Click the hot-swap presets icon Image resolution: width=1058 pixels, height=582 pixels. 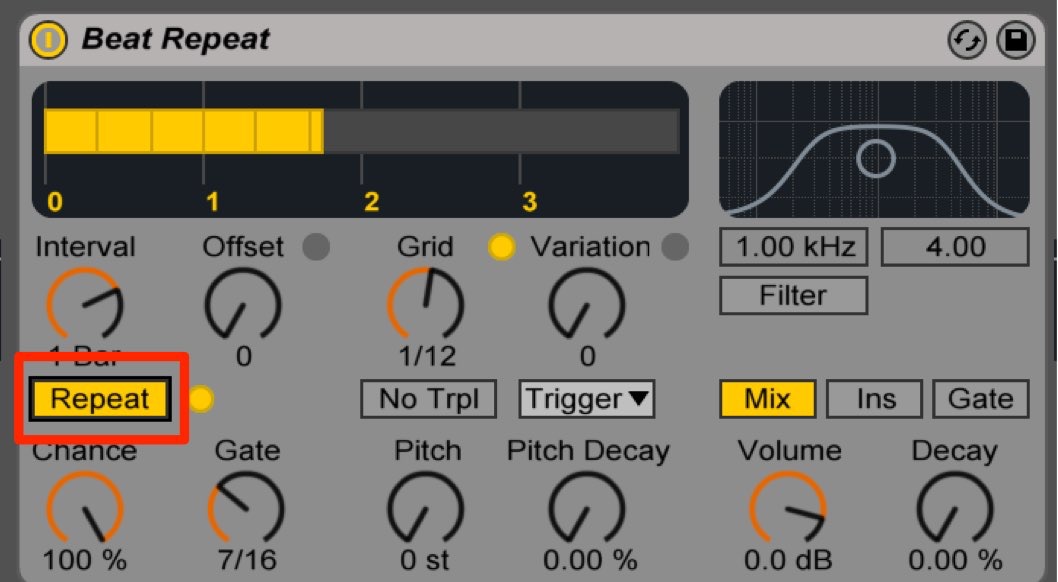pos(966,40)
